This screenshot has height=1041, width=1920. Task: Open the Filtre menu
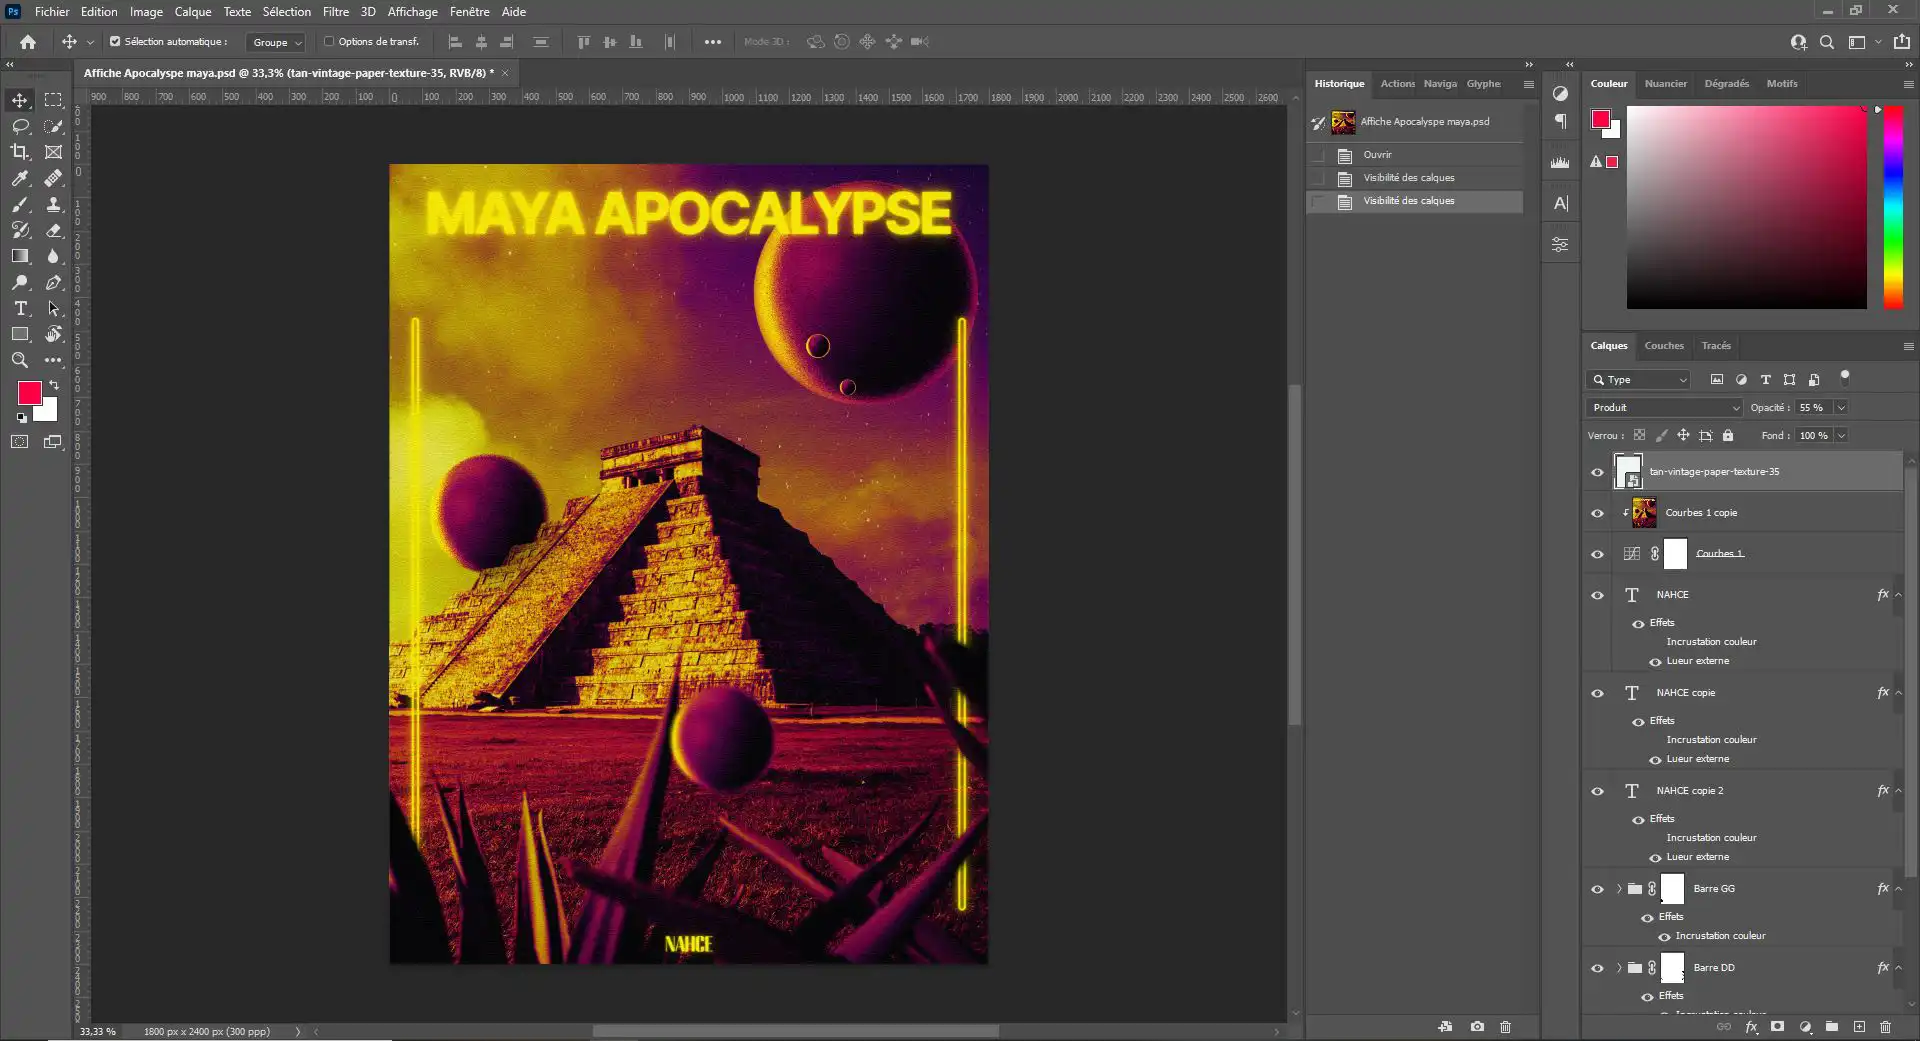tap(336, 12)
